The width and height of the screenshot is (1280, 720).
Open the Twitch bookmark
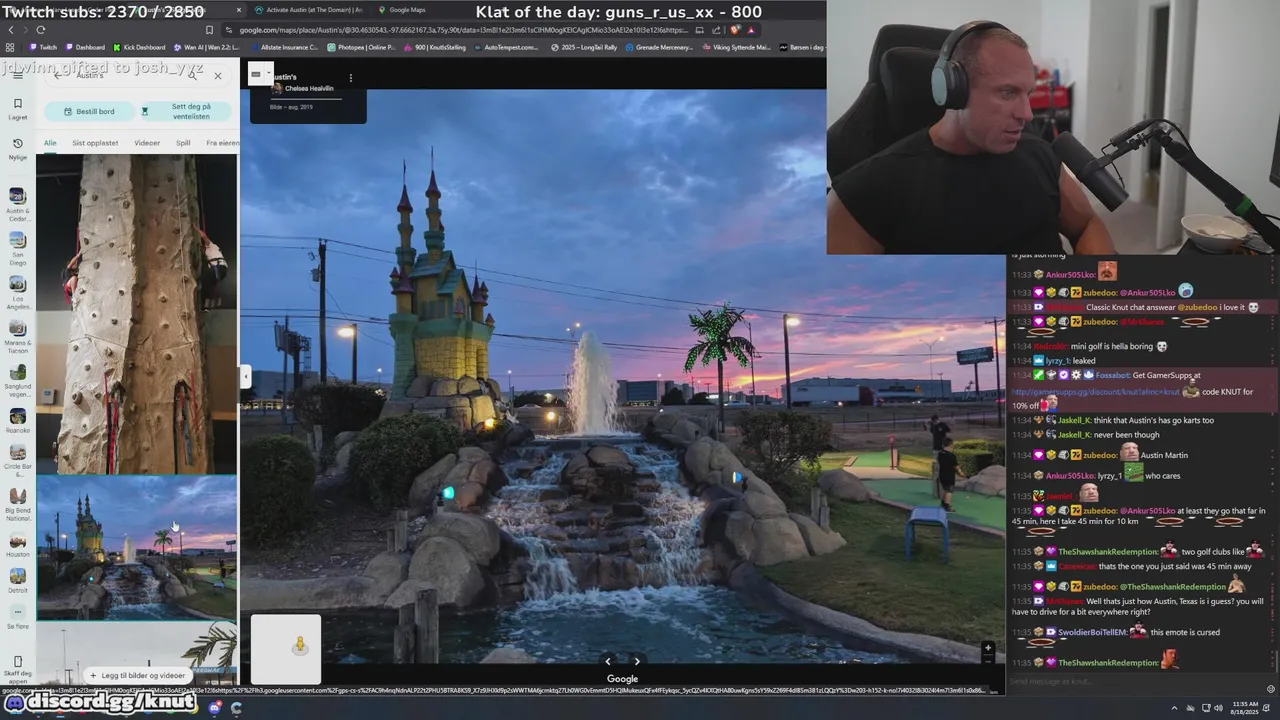(43, 47)
